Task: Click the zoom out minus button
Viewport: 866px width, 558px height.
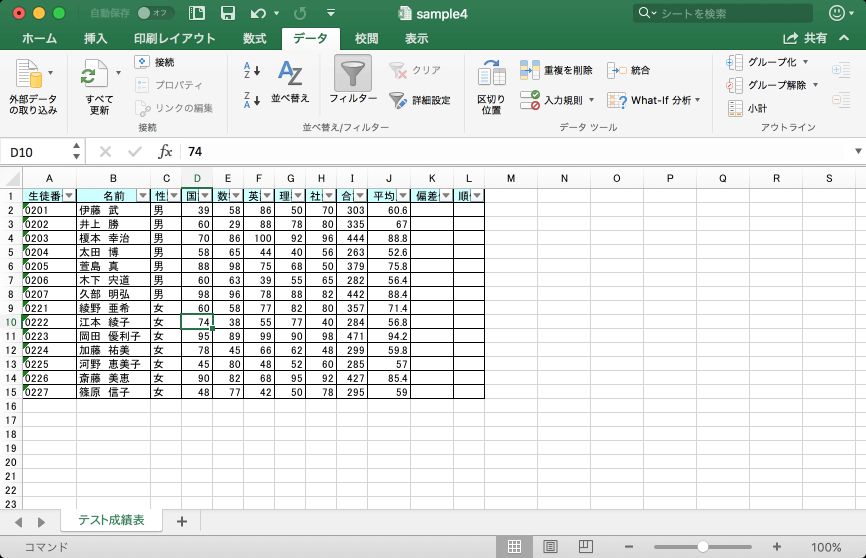Action: point(629,546)
